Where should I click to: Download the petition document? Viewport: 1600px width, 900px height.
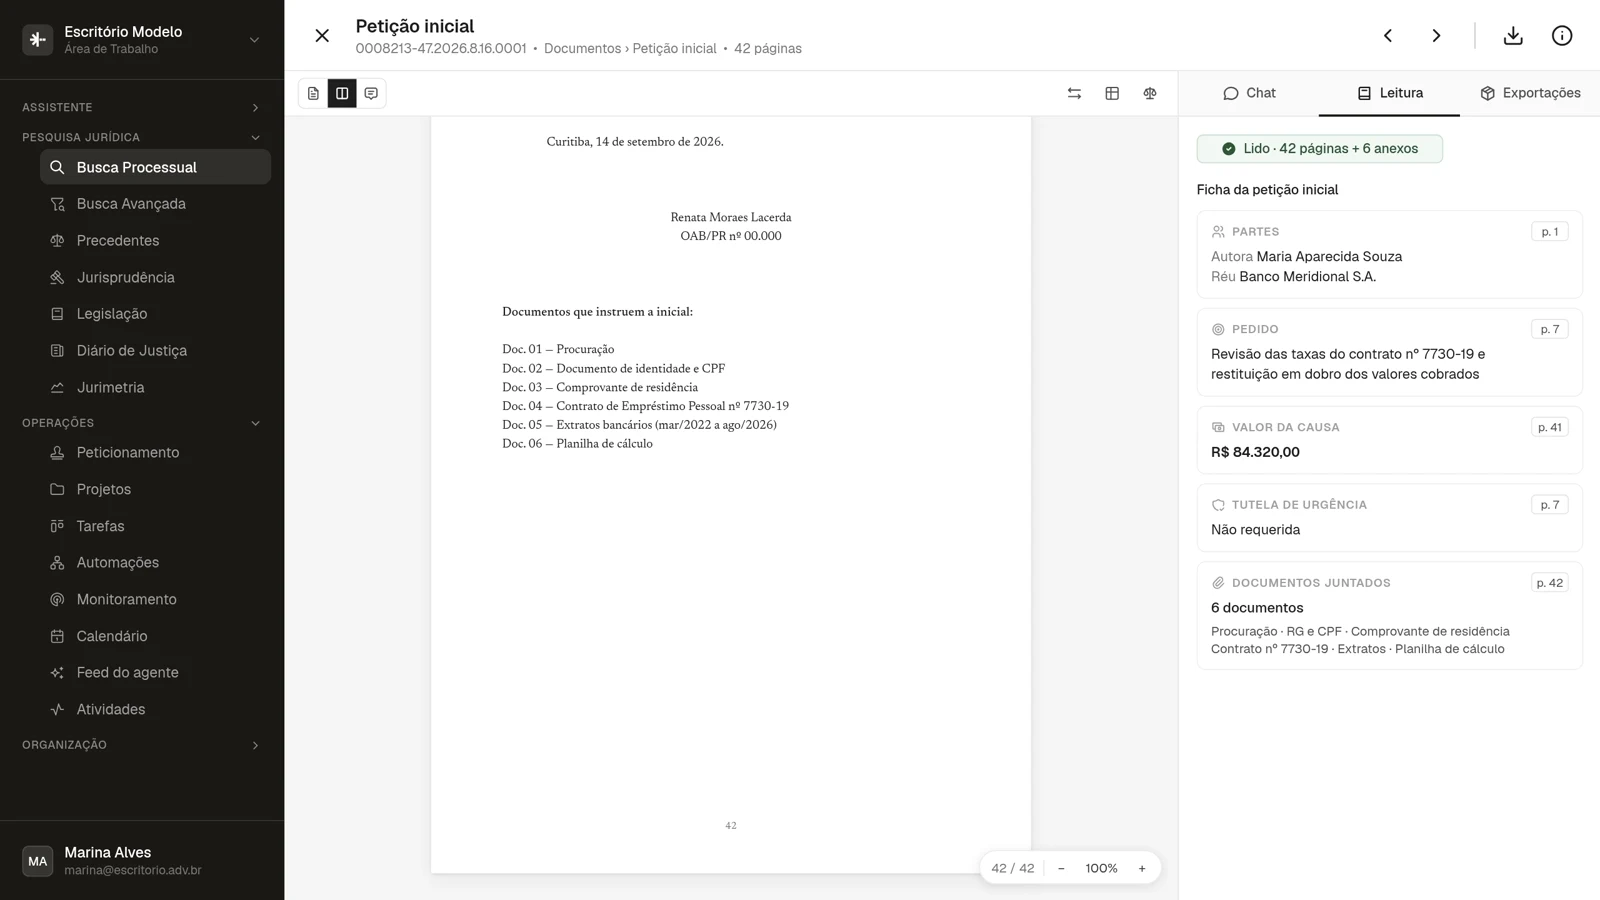click(1513, 36)
